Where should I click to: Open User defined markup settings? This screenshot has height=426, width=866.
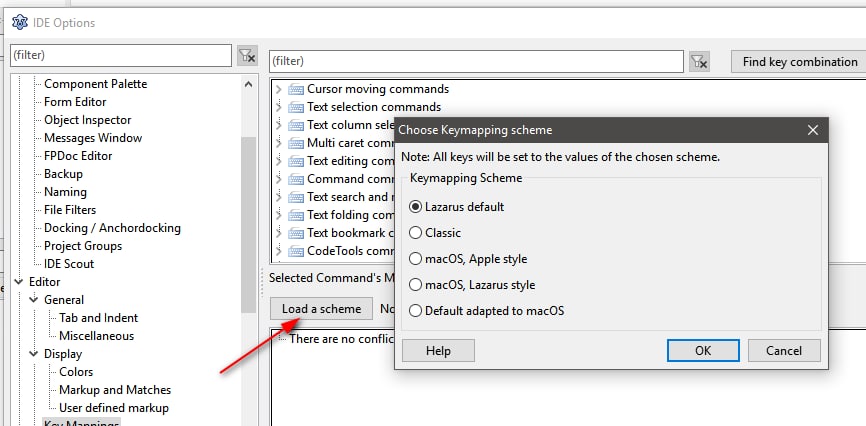pyautogui.click(x=114, y=408)
